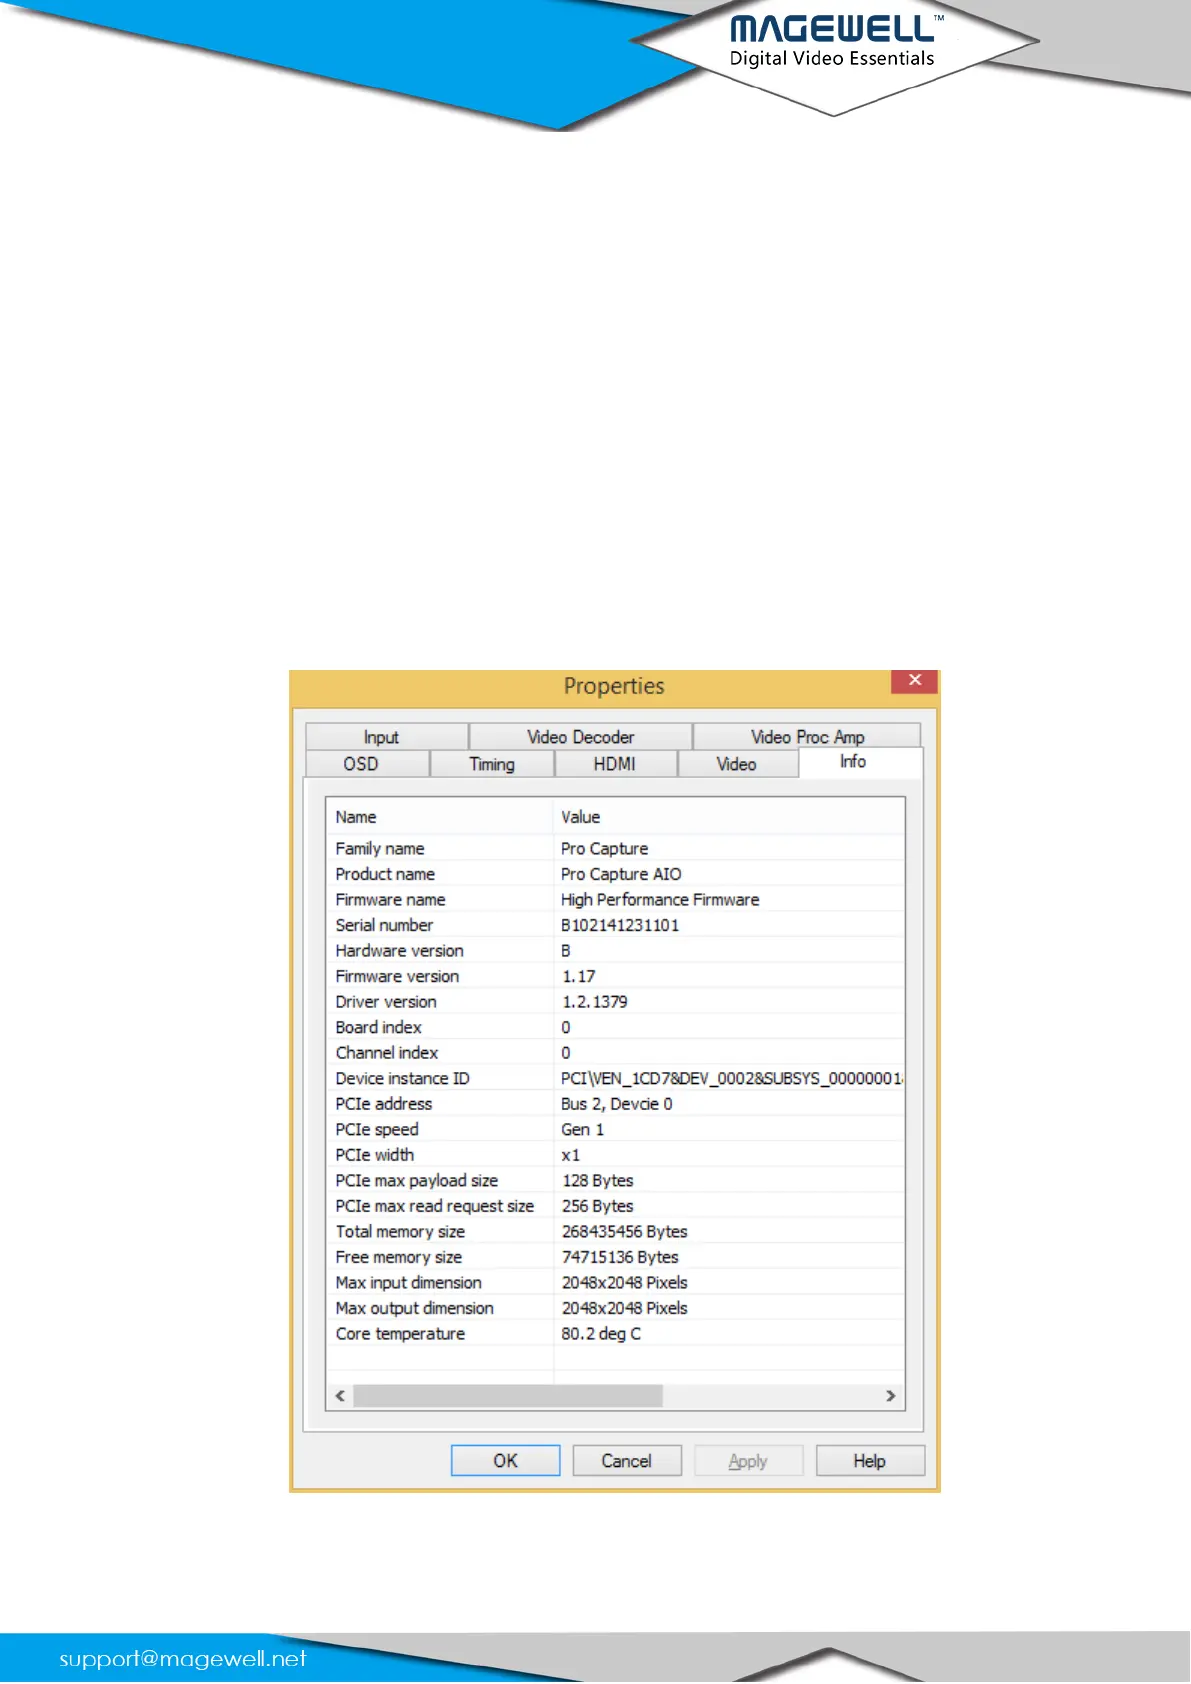The image size is (1191, 1684).
Task: Click the firmware version value 1.17
Action: click(x=578, y=976)
